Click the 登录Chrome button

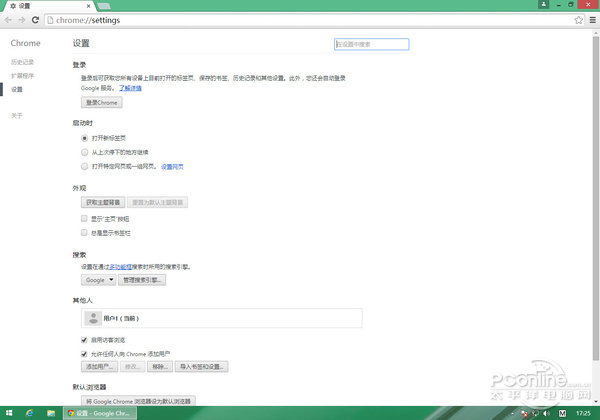pyautogui.click(x=102, y=103)
